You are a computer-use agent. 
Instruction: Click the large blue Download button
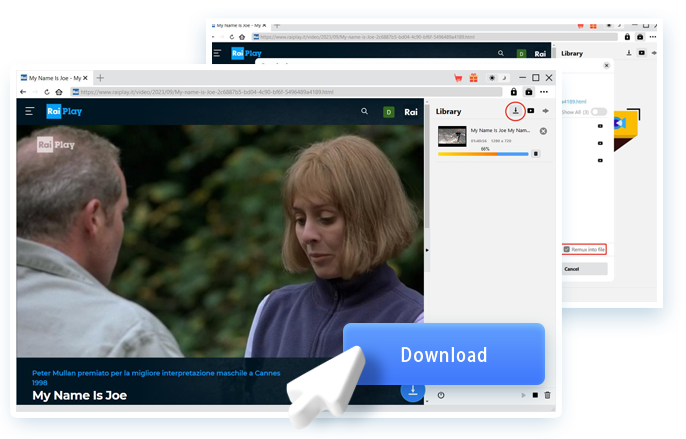tap(444, 354)
